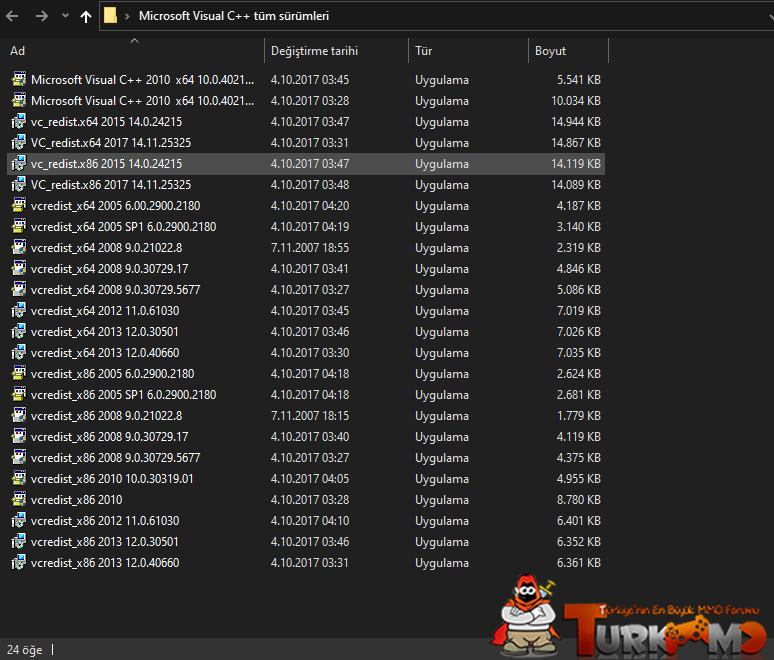Click the date '4.10.2017 03:41'

pos(310,269)
